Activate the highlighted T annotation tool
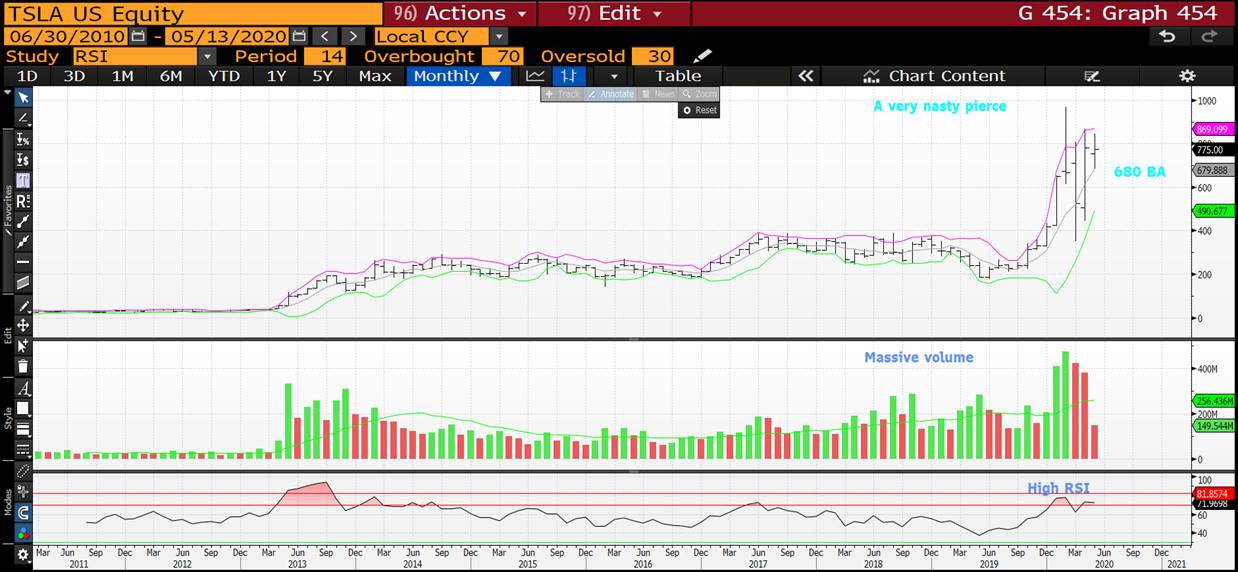The height and width of the screenshot is (572, 1238). [x=22, y=180]
